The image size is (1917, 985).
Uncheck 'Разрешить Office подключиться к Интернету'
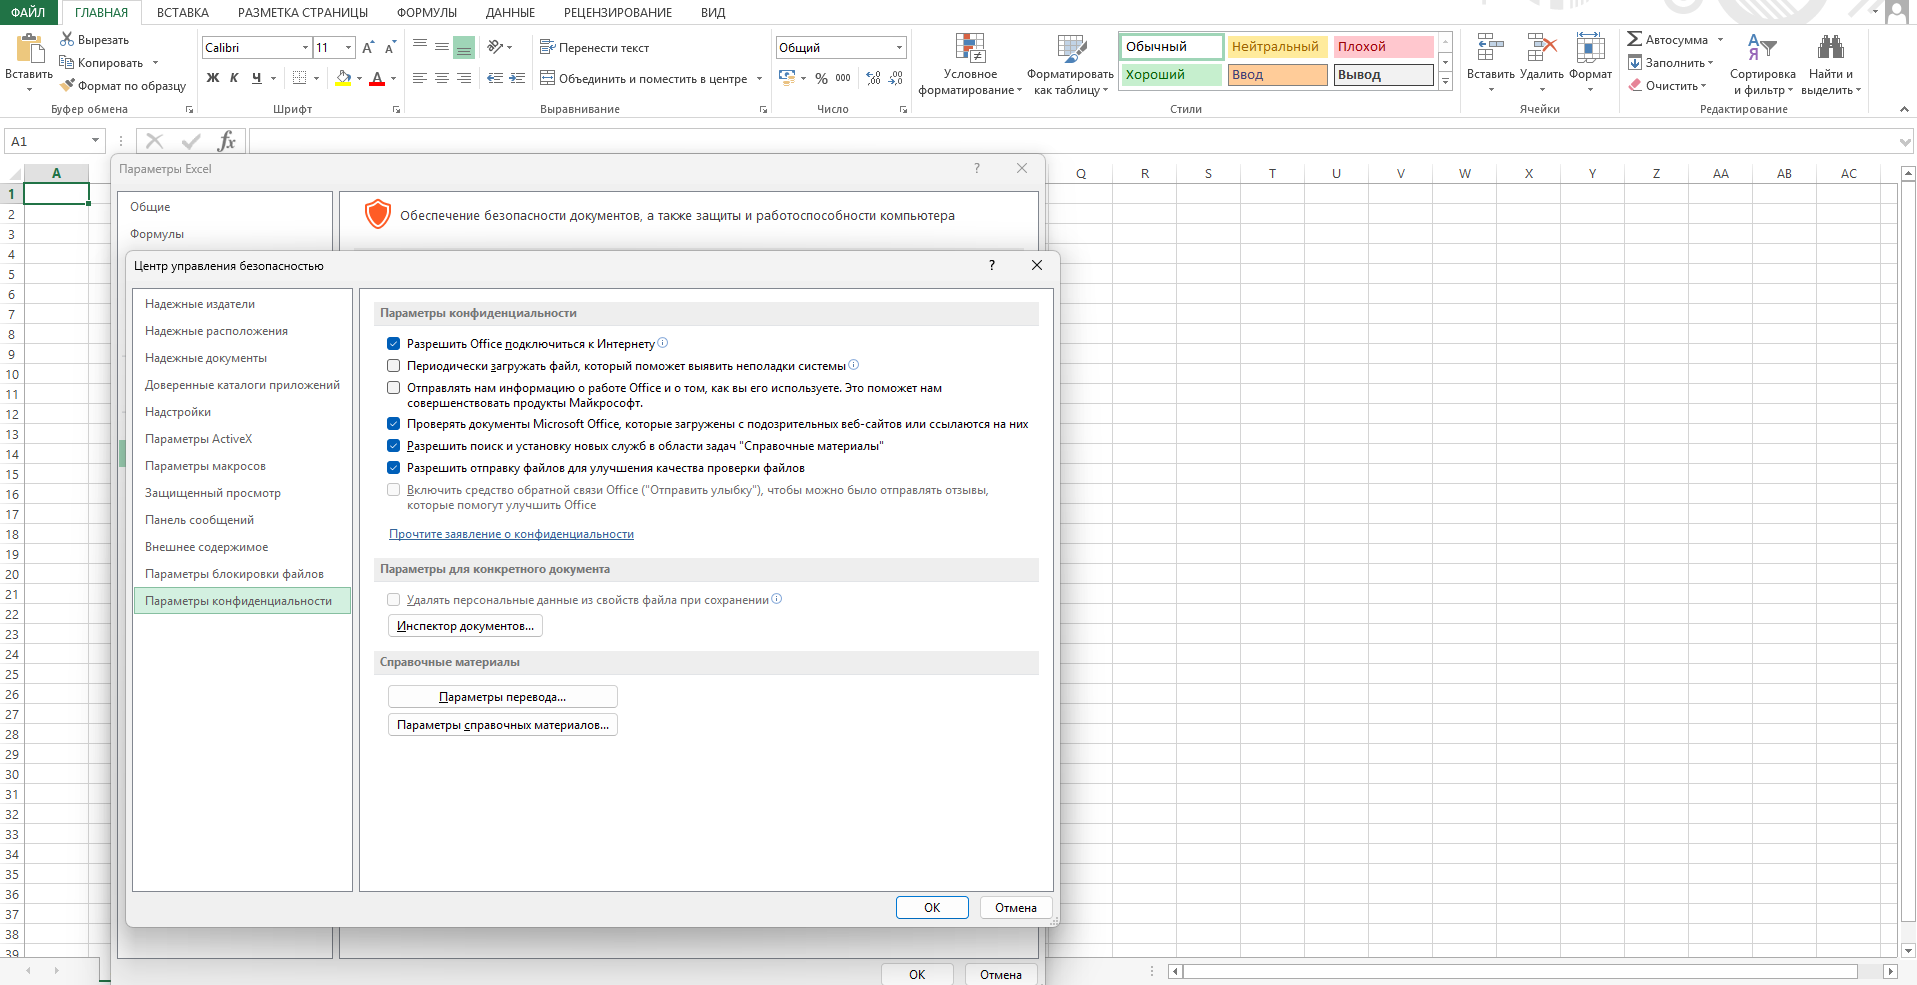pos(394,344)
